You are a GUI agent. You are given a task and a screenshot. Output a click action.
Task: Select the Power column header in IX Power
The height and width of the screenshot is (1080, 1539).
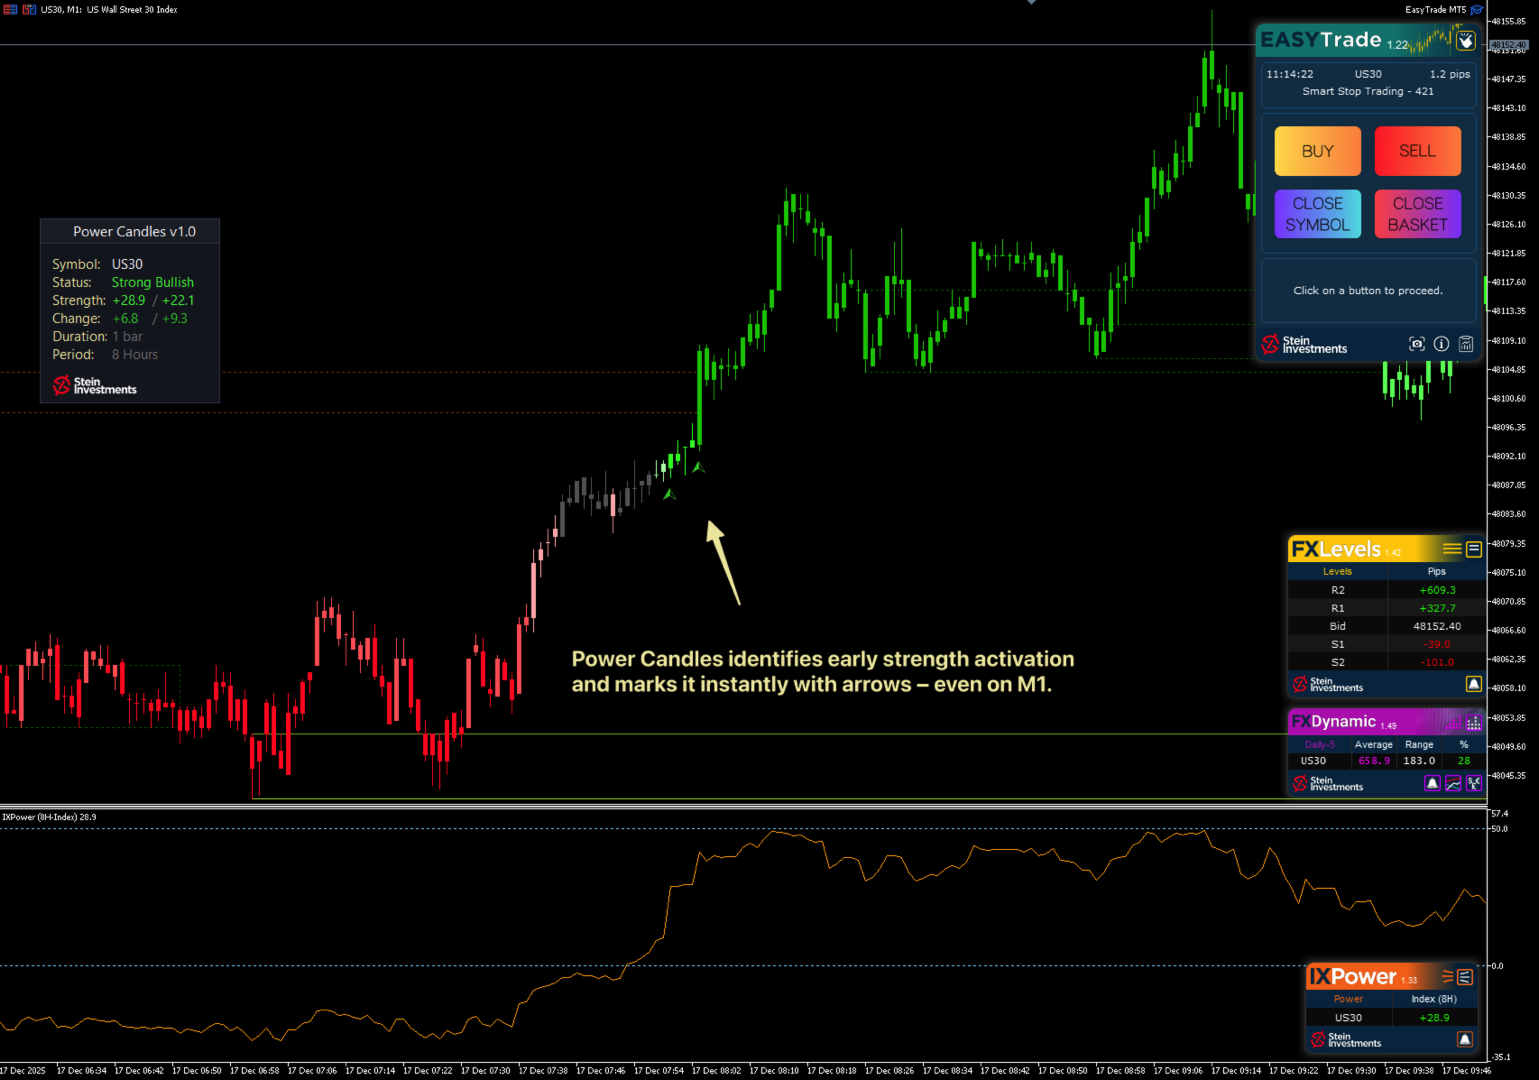[x=1348, y=999]
